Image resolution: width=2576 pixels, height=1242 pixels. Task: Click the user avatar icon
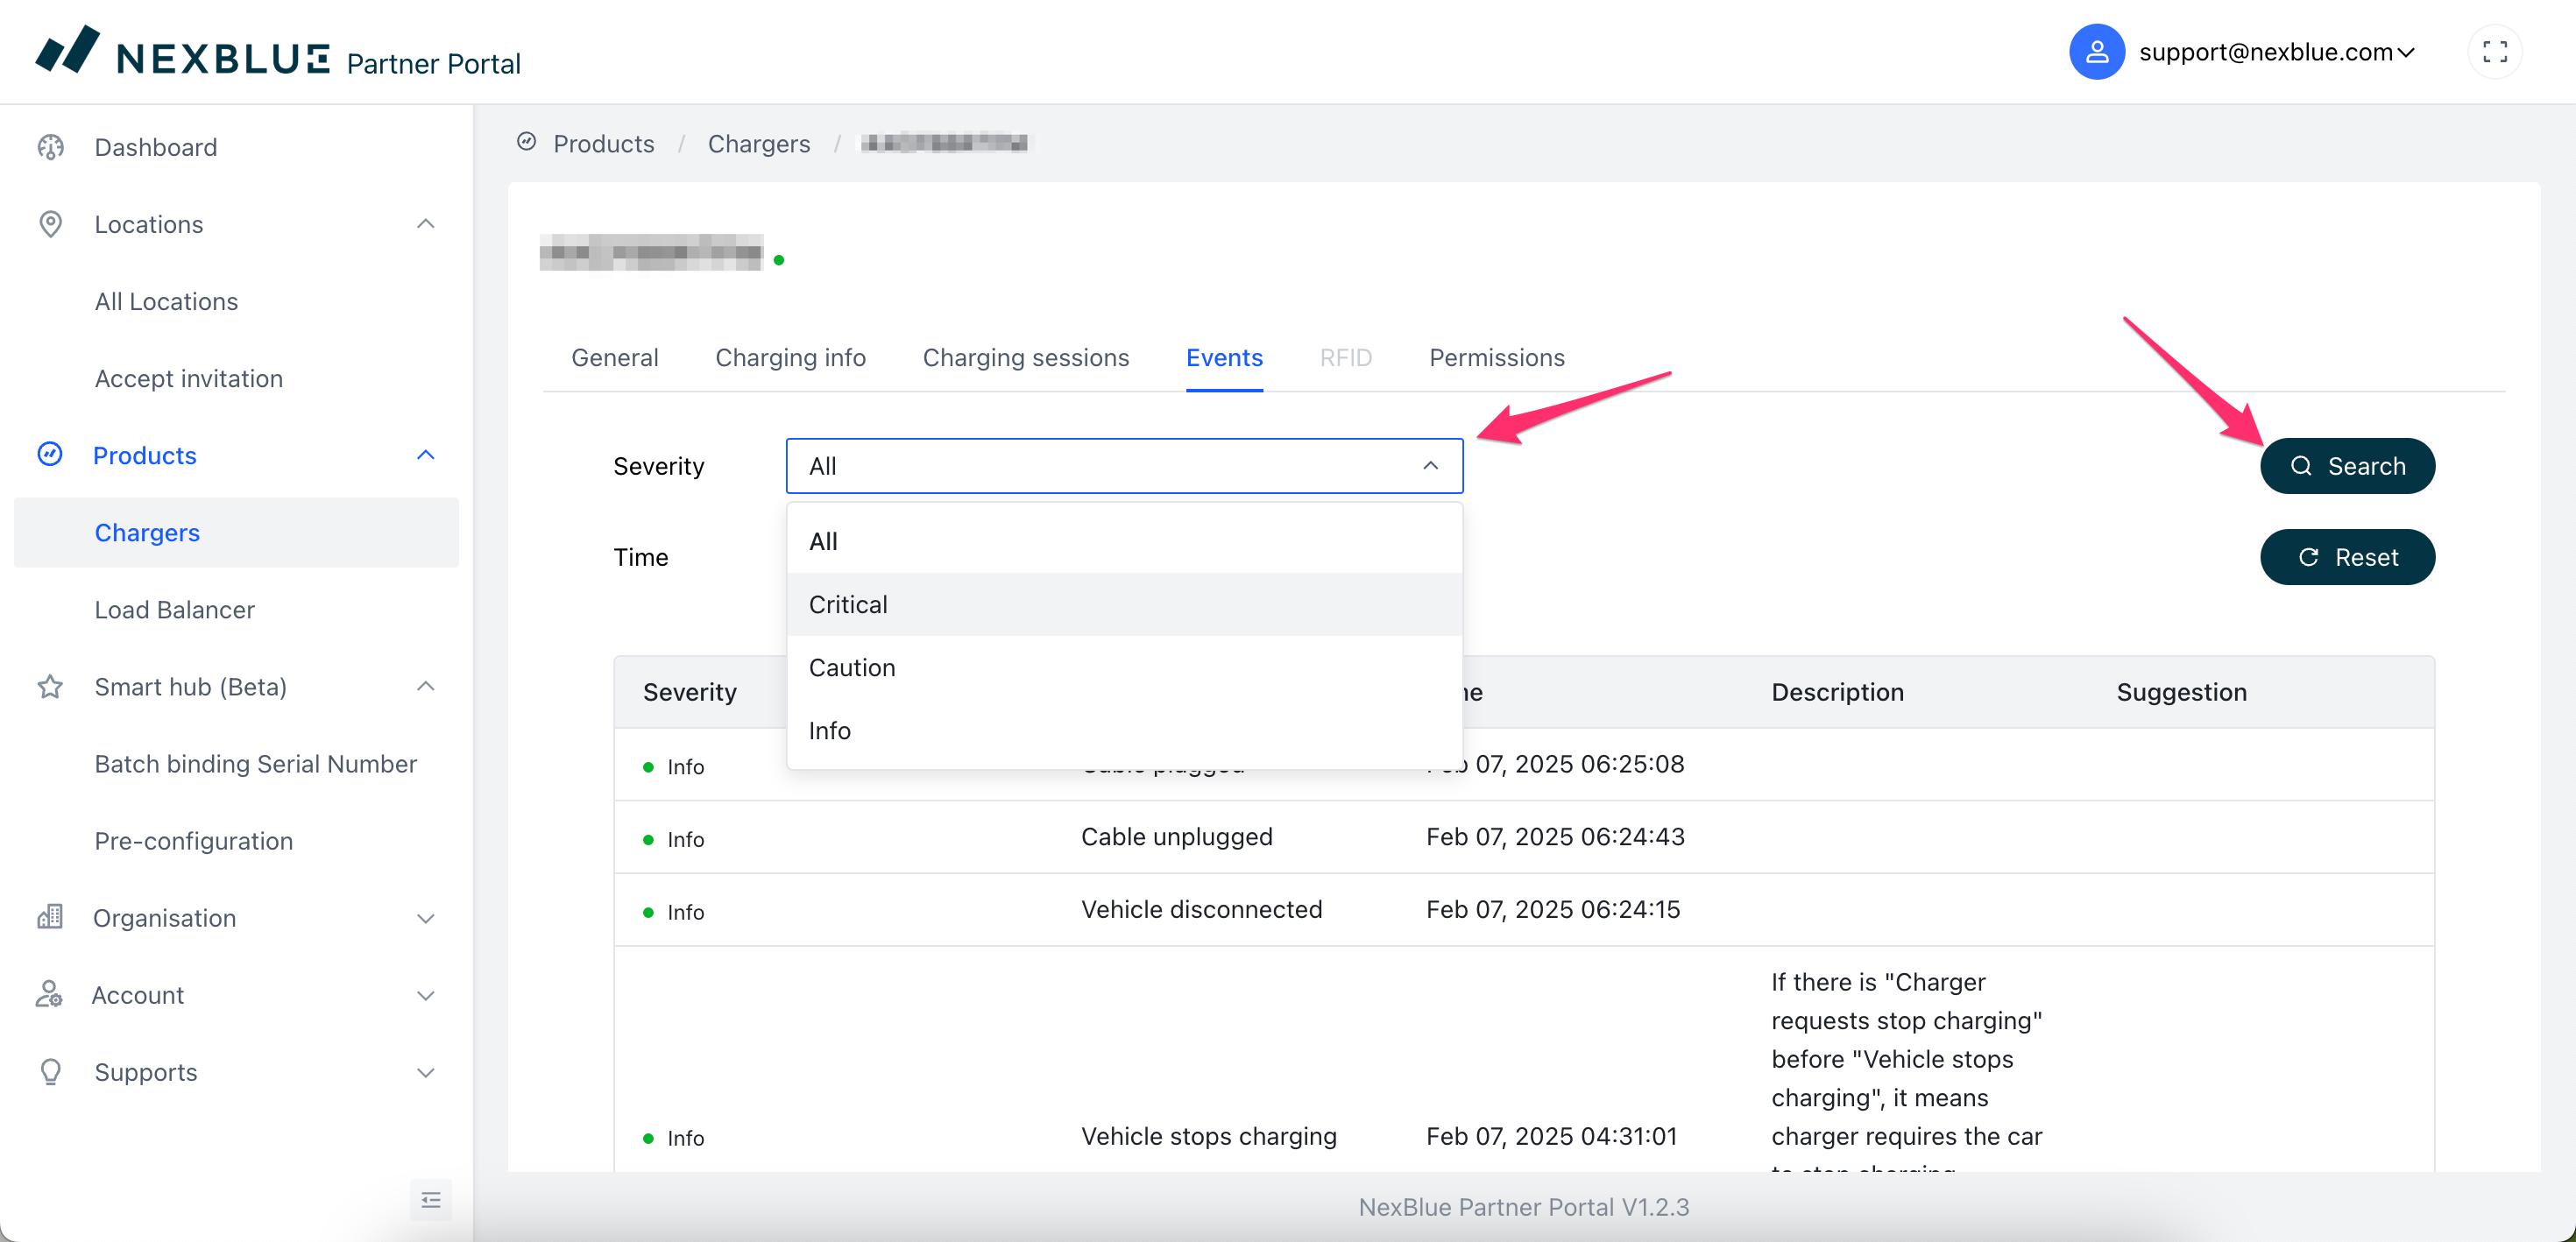(2096, 52)
